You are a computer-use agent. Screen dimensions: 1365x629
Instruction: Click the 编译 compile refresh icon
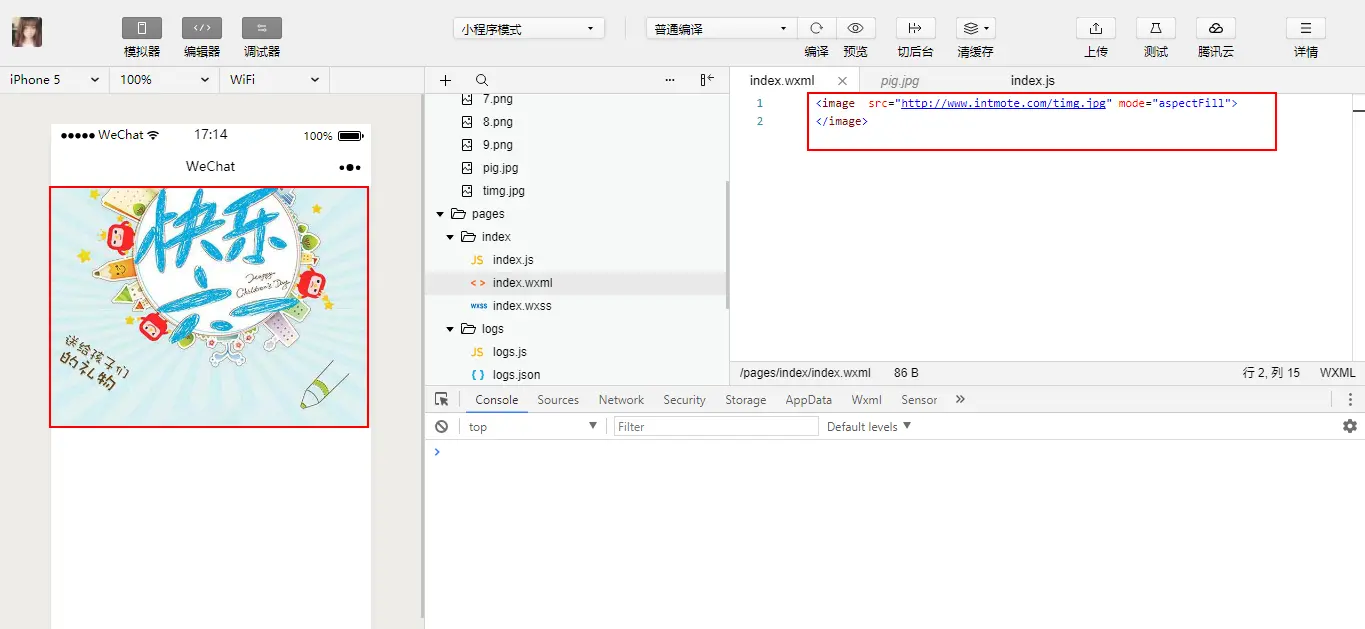point(816,28)
